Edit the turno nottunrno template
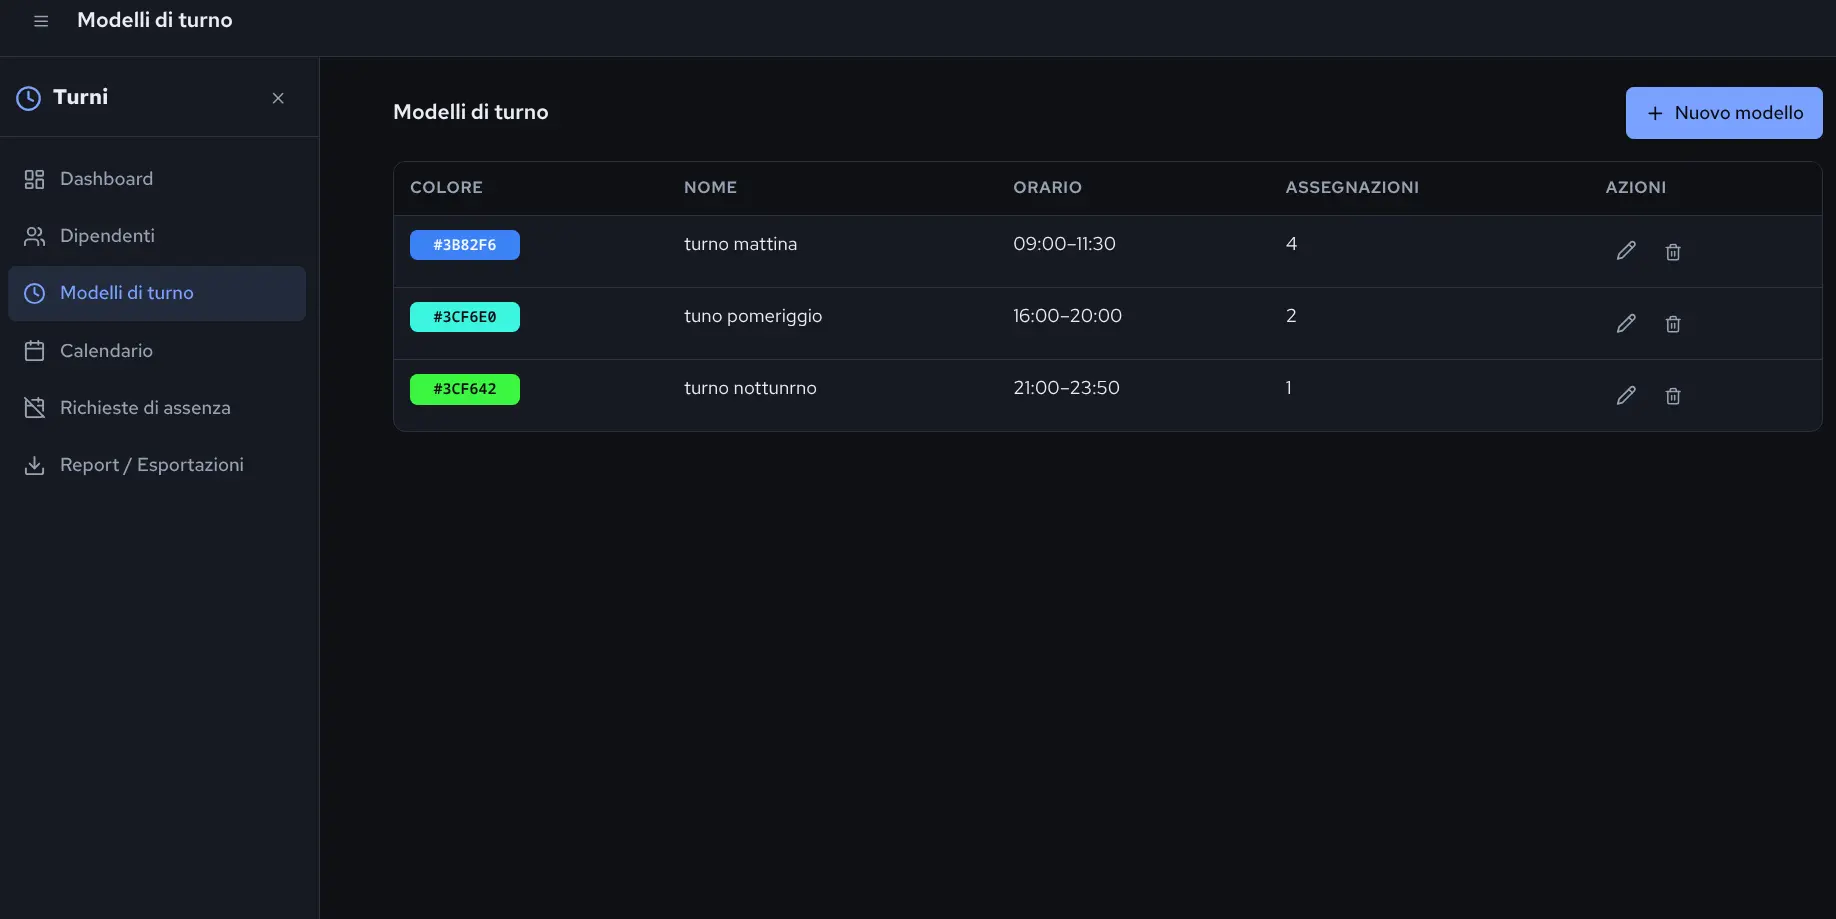This screenshot has height=919, width=1836. (x=1626, y=395)
